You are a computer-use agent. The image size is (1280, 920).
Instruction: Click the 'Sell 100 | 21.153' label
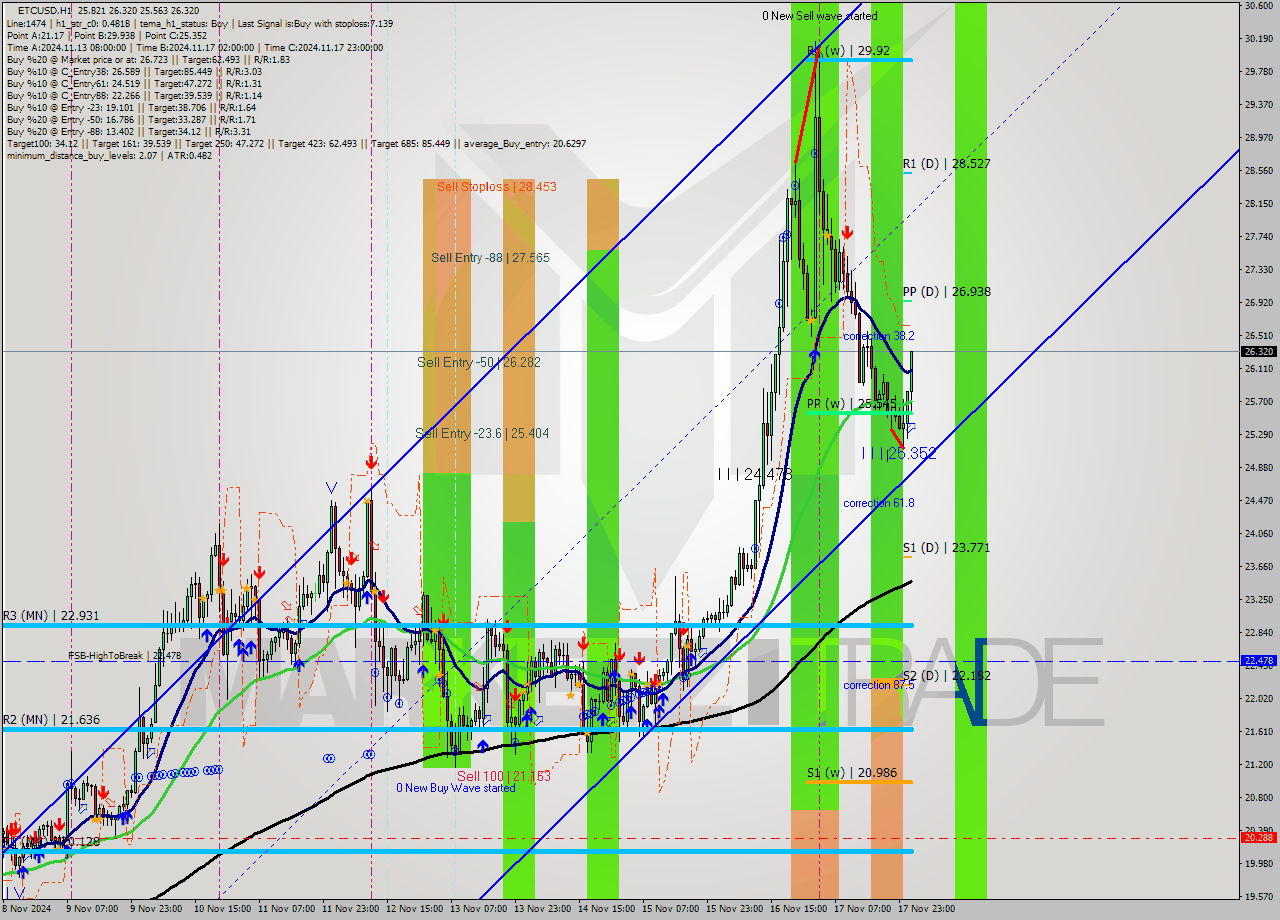coord(504,776)
